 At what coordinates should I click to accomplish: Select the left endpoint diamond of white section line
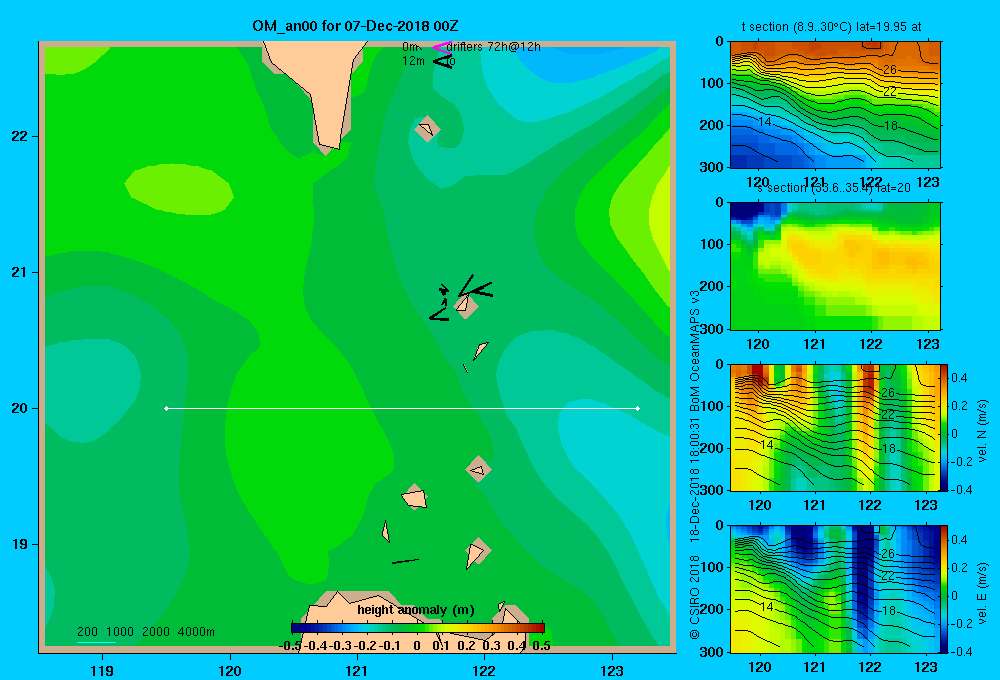tap(166, 408)
